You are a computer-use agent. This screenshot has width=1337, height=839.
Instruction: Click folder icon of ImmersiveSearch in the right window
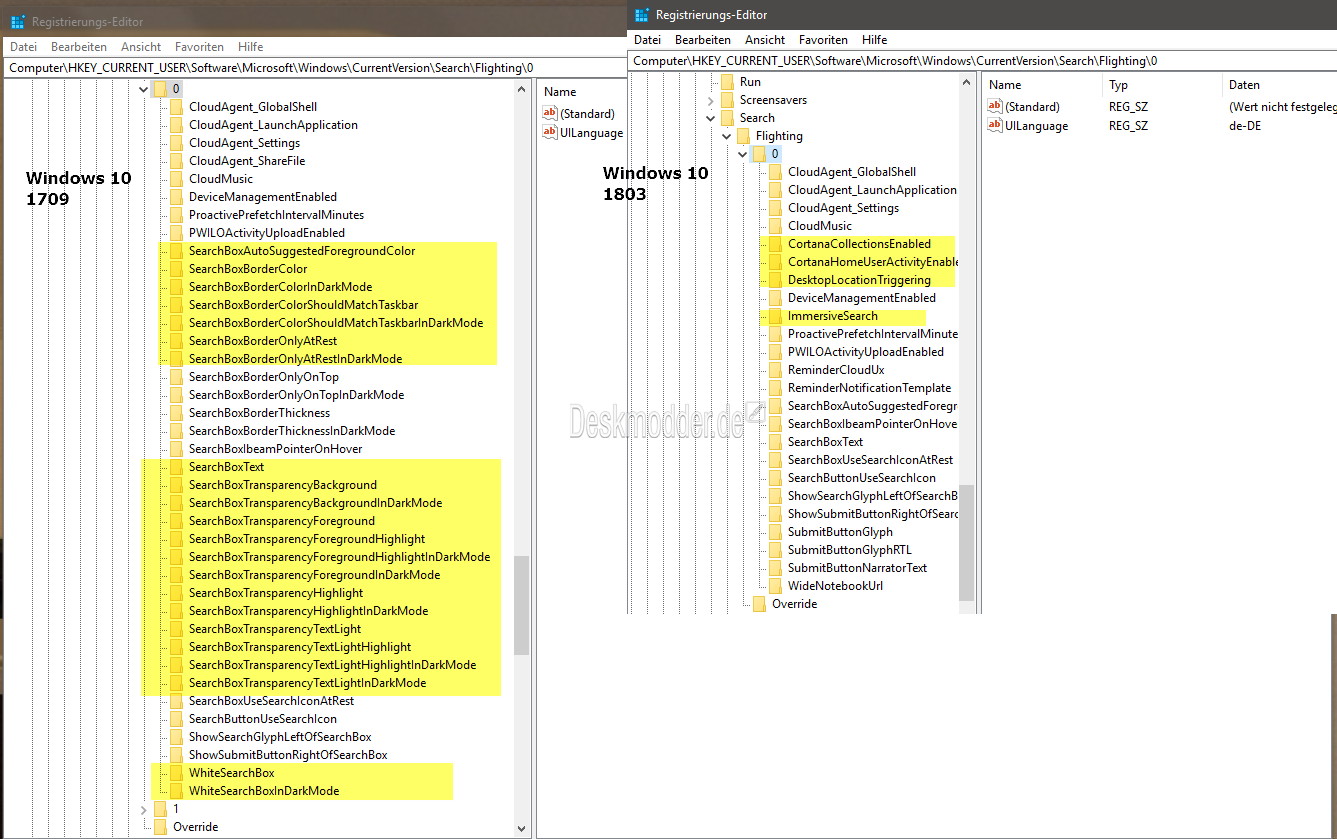[775, 316]
